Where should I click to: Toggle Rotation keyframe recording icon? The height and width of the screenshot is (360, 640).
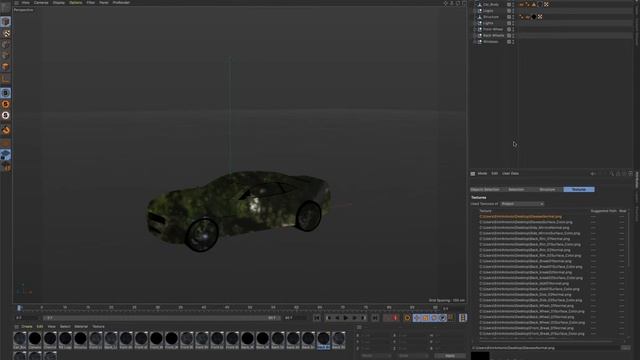(x=434, y=318)
